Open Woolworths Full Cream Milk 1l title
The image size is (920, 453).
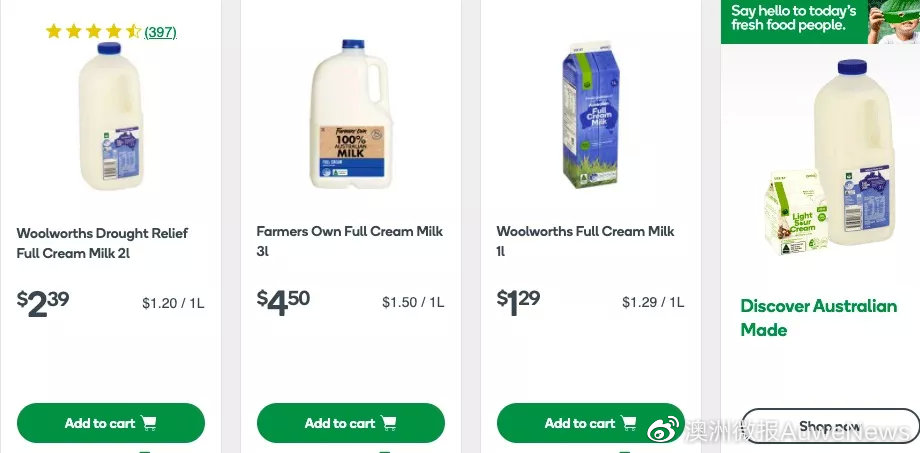(x=585, y=241)
